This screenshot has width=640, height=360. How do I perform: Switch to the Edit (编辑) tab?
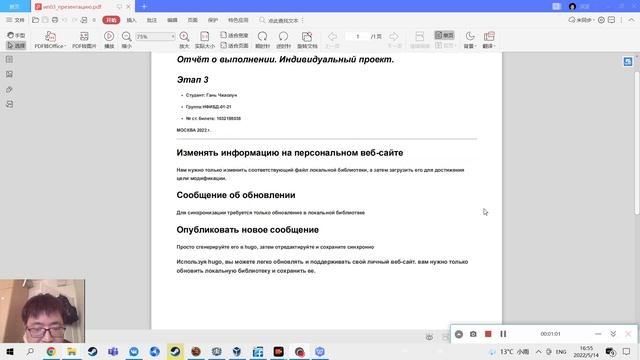(x=172, y=20)
